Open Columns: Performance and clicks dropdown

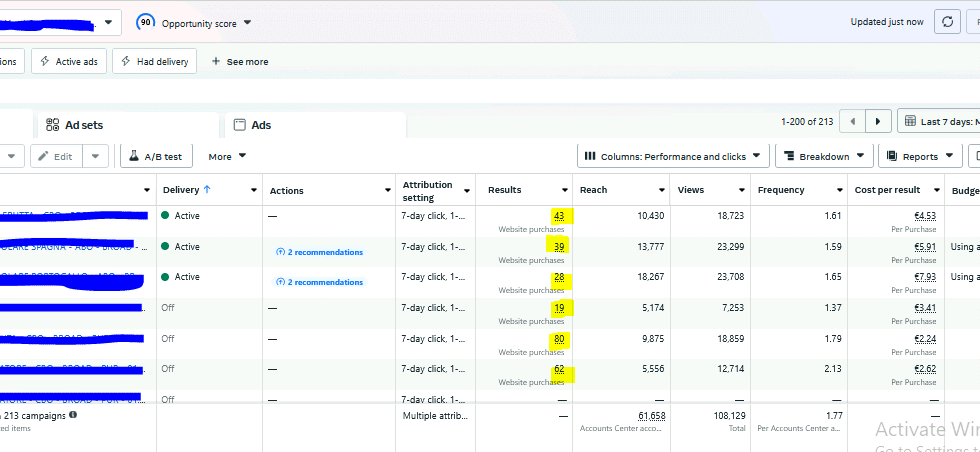(676, 156)
